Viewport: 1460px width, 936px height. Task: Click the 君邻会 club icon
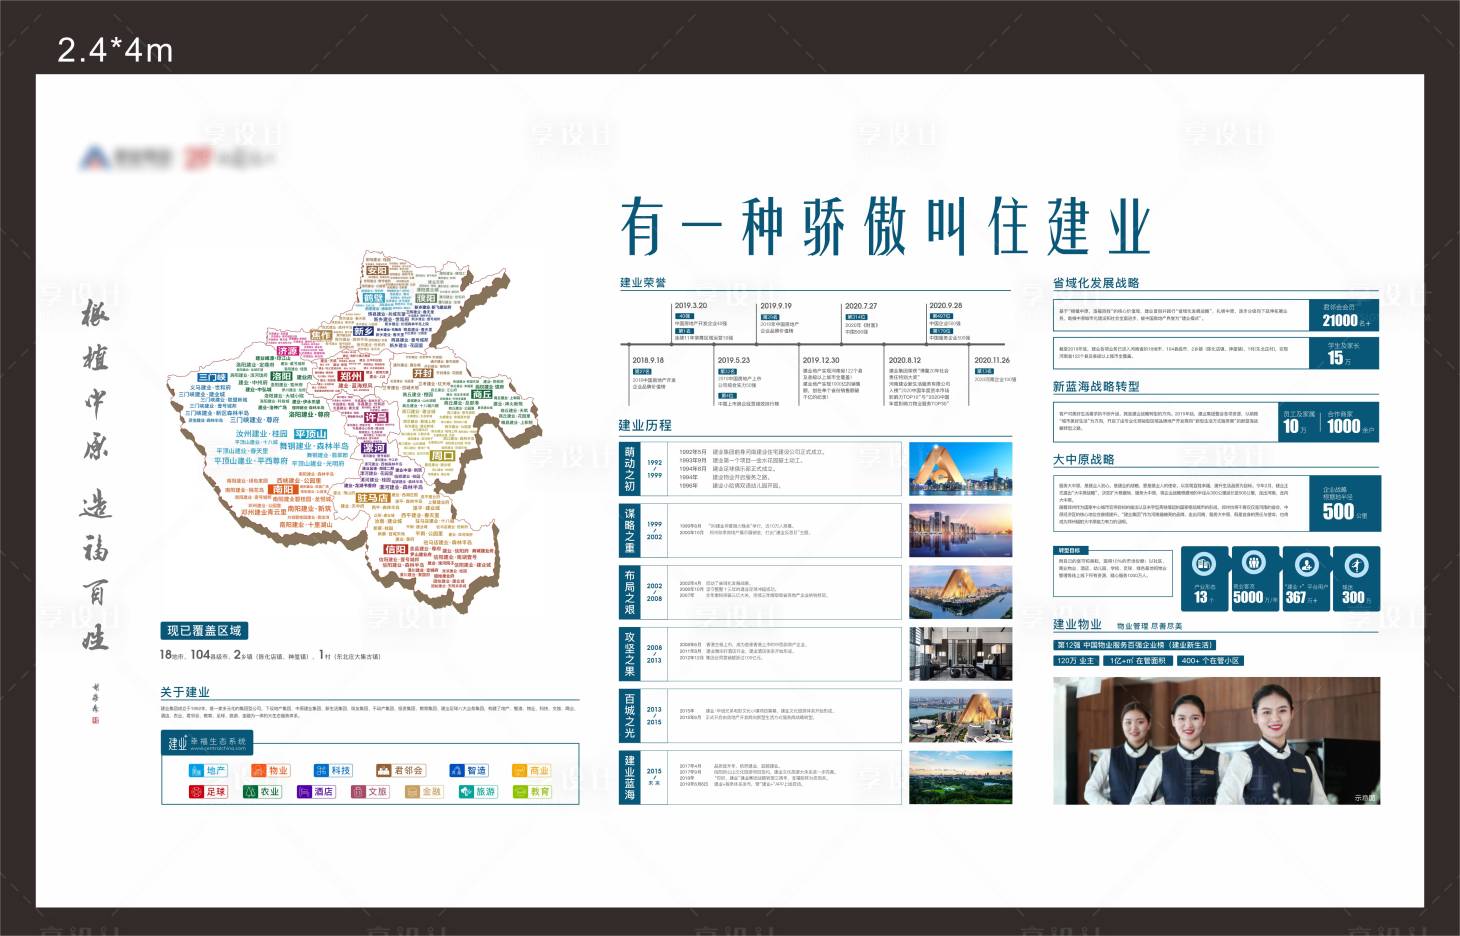tap(400, 770)
